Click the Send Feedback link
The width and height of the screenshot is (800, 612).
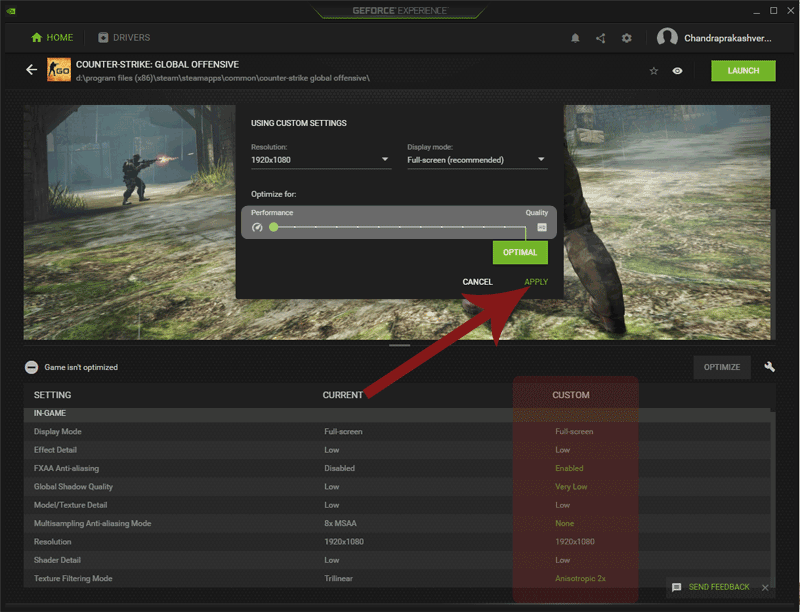719,587
